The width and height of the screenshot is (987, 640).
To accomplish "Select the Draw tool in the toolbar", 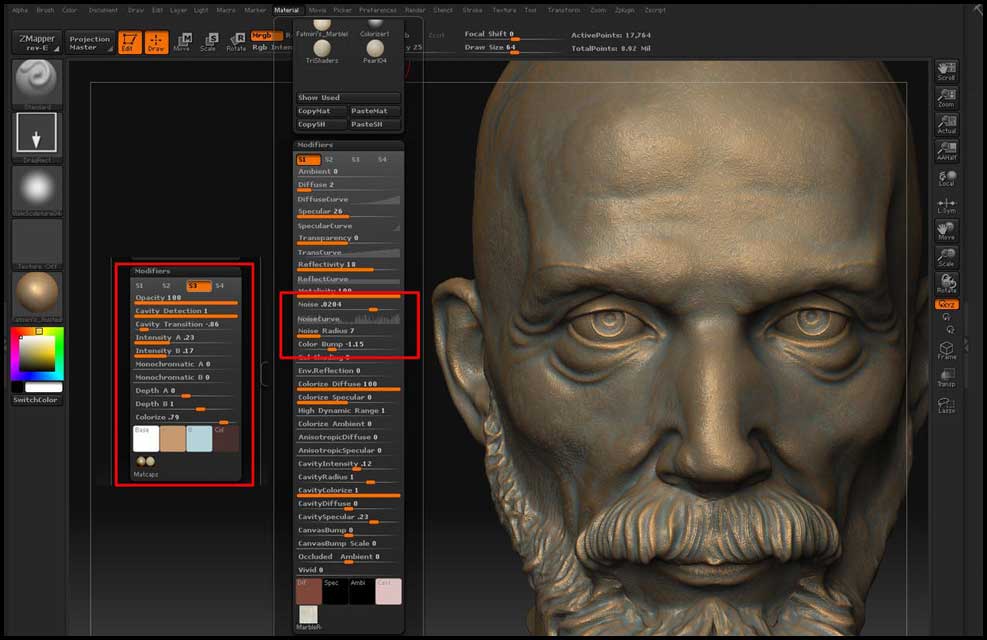I will pos(155,42).
